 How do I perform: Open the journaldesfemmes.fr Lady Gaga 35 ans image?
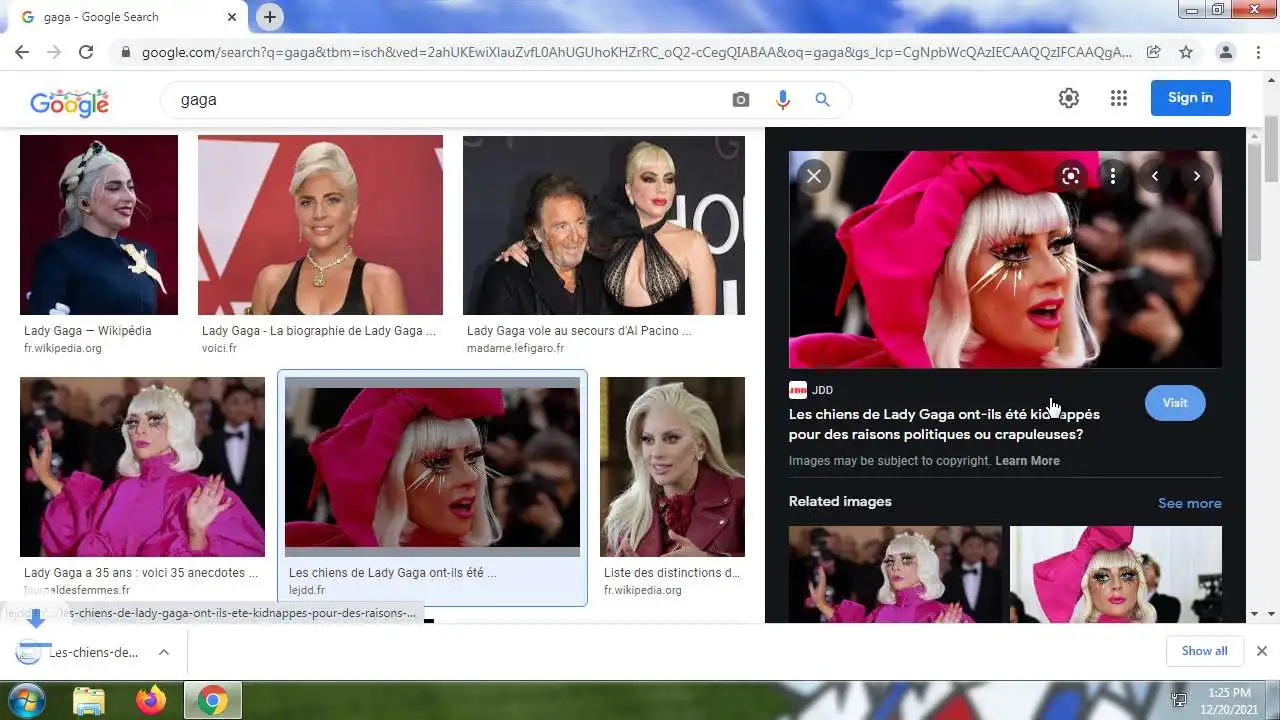(x=142, y=467)
